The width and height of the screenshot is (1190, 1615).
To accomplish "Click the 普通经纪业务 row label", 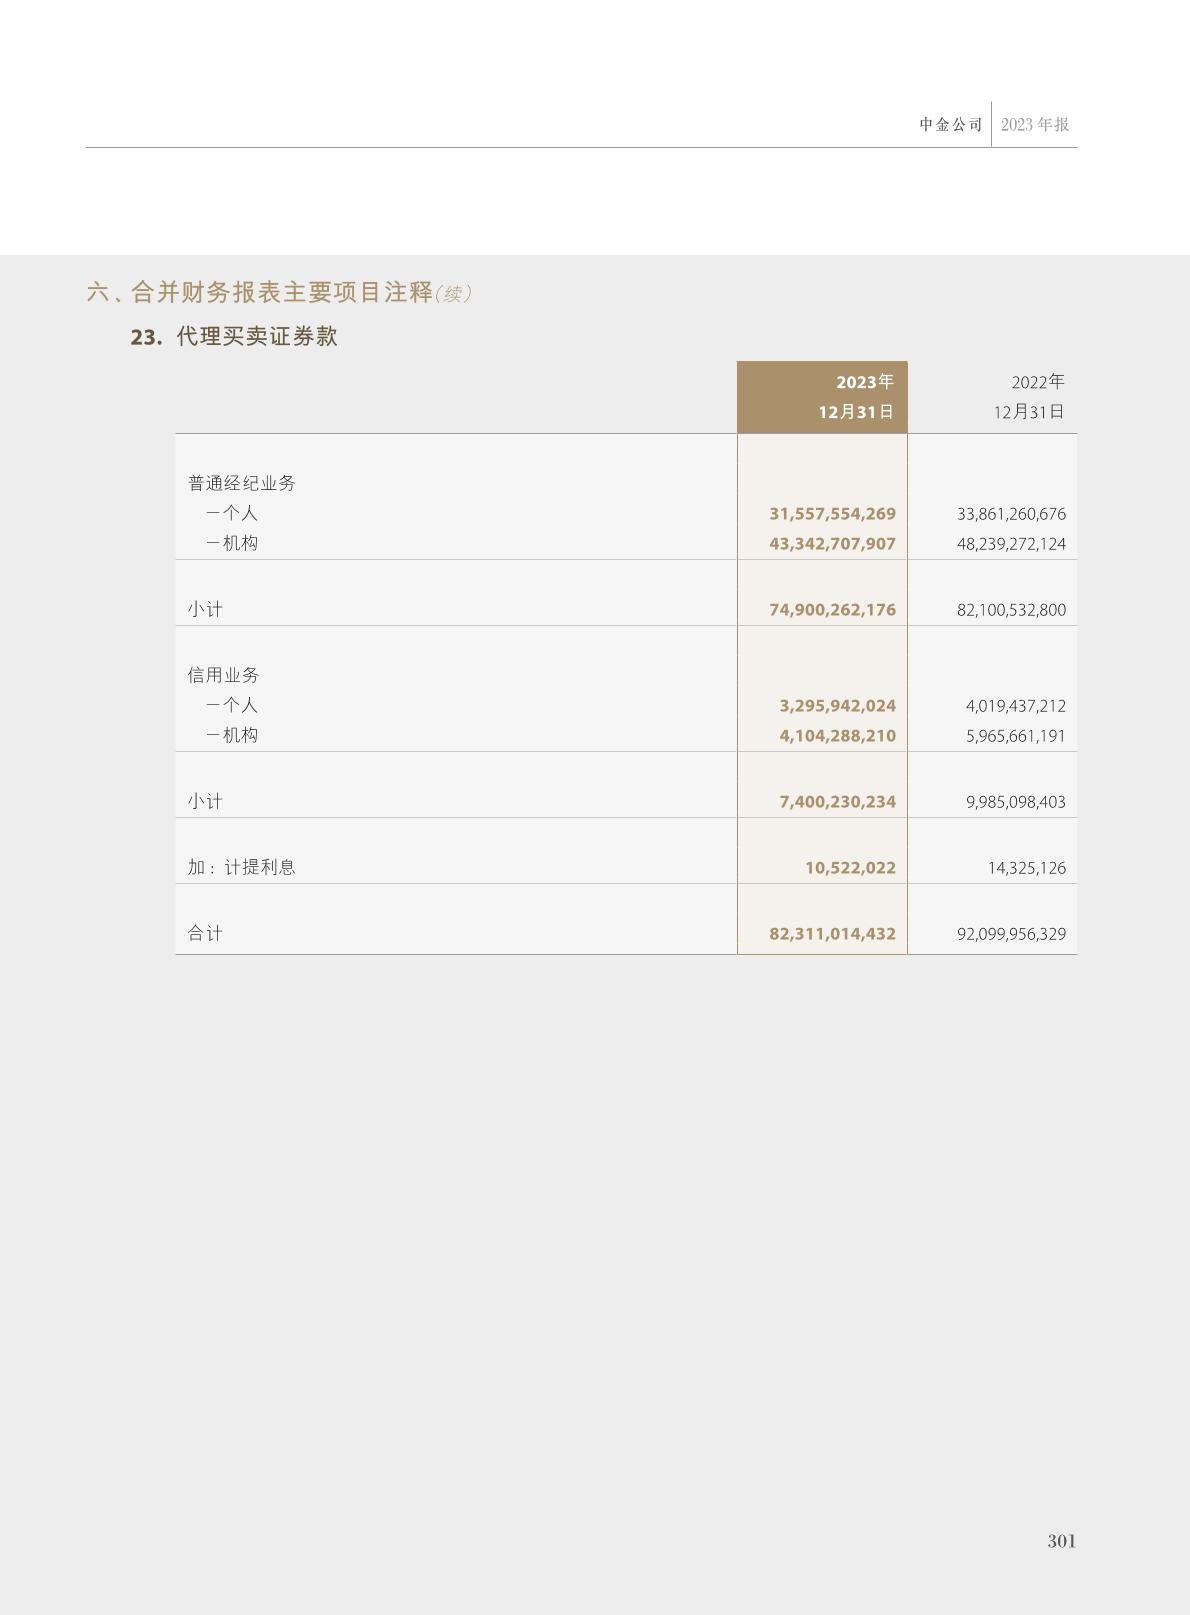I will [x=241, y=483].
